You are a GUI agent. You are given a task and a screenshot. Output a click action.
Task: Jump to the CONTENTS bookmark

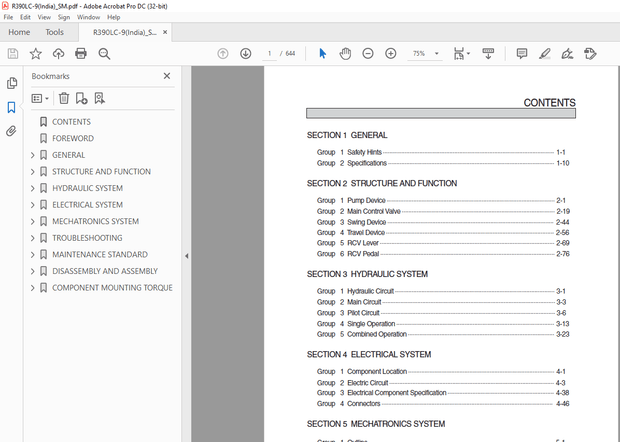point(71,122)
